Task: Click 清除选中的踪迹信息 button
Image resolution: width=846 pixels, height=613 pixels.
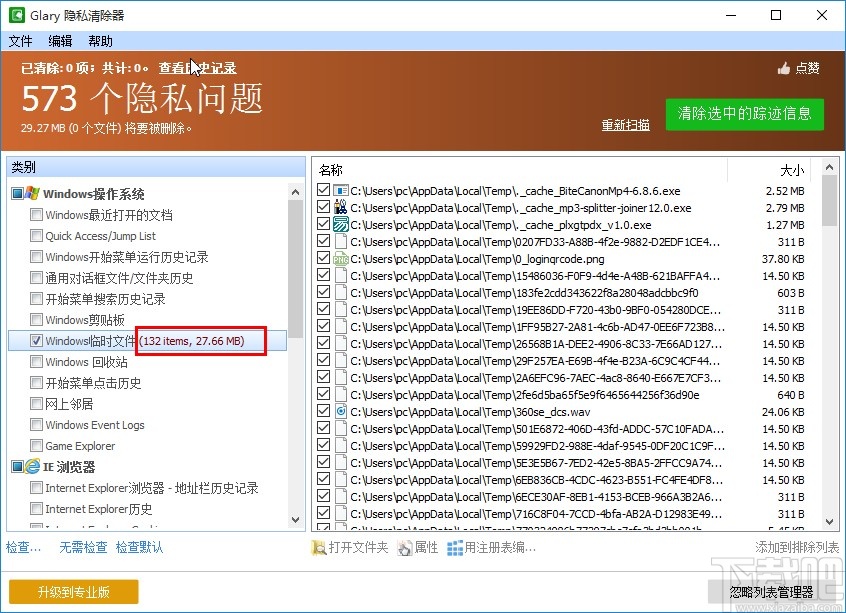Action: tap(745, 114)
